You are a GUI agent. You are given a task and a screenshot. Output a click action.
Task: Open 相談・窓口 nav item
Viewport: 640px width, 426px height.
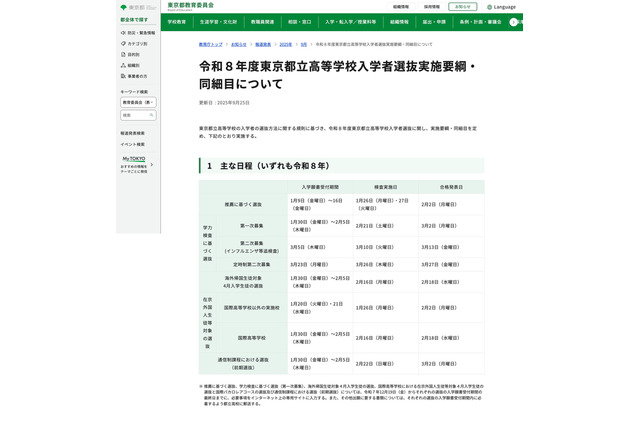point(300,22)
